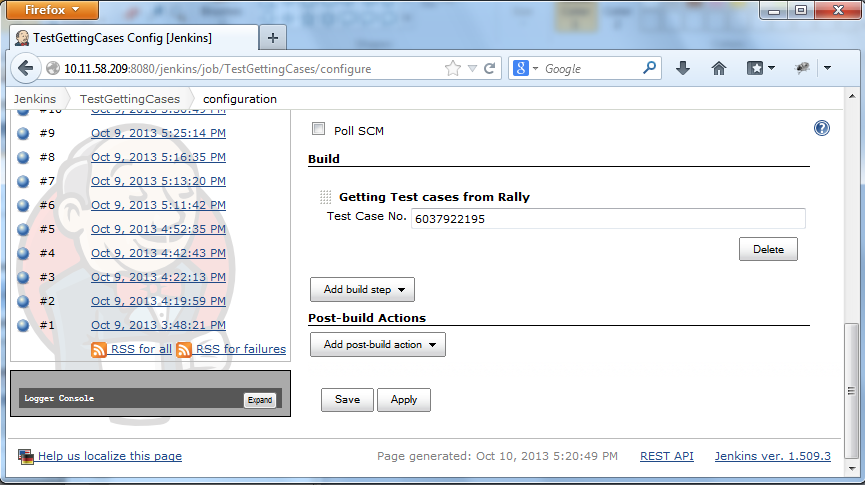
Task: Reload the page with the refresh icon
Action: point(489,68)
